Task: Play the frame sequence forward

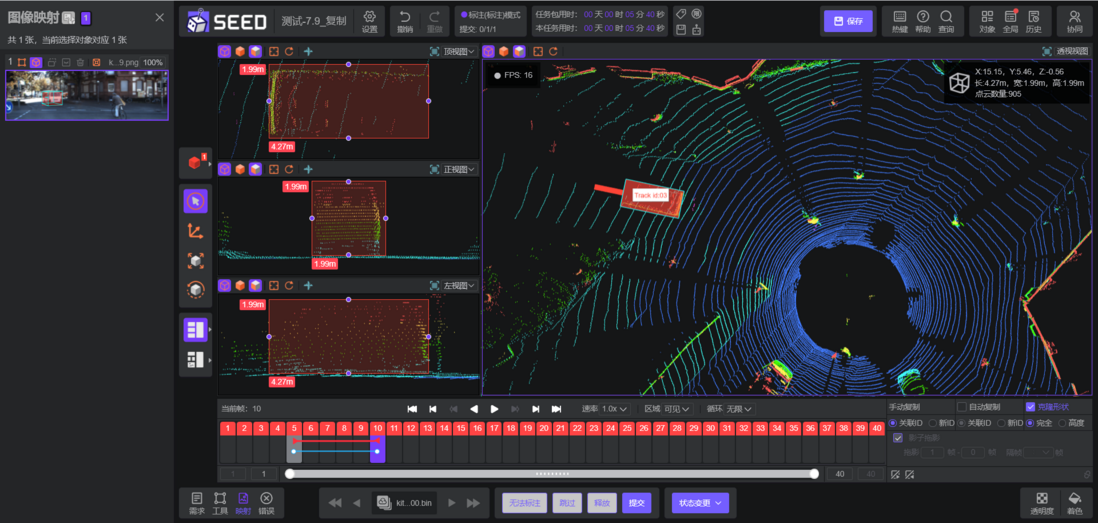Action: pyautogui.click(x=494, y=408)
